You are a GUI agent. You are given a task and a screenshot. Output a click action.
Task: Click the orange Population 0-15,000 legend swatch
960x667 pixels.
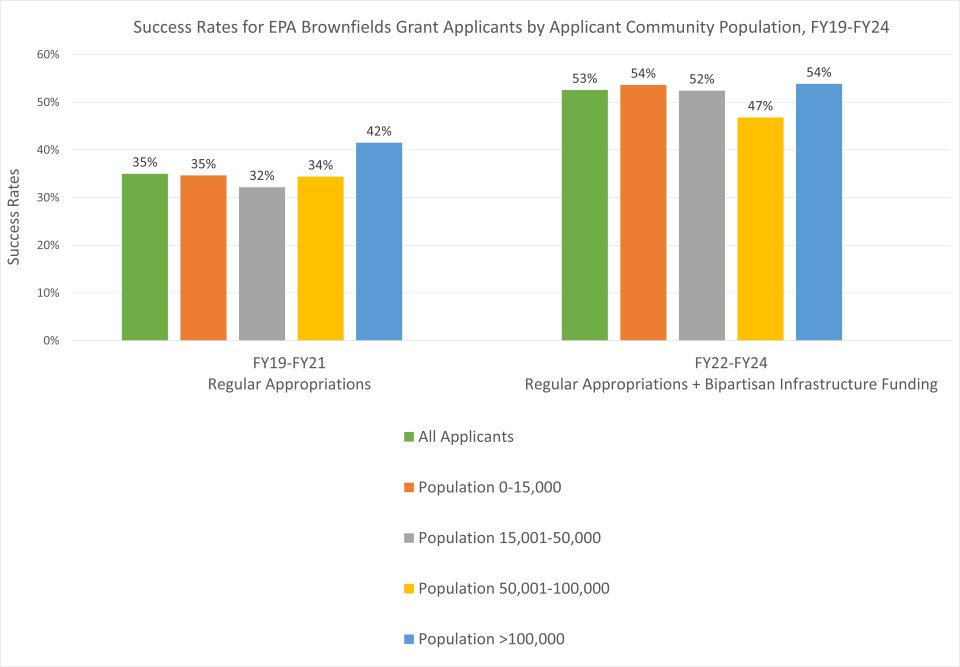[408, 487]
